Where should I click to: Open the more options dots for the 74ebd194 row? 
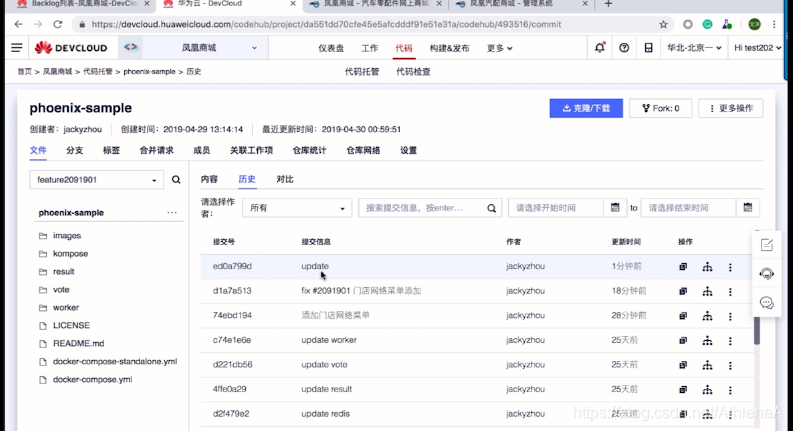(730, 316)
